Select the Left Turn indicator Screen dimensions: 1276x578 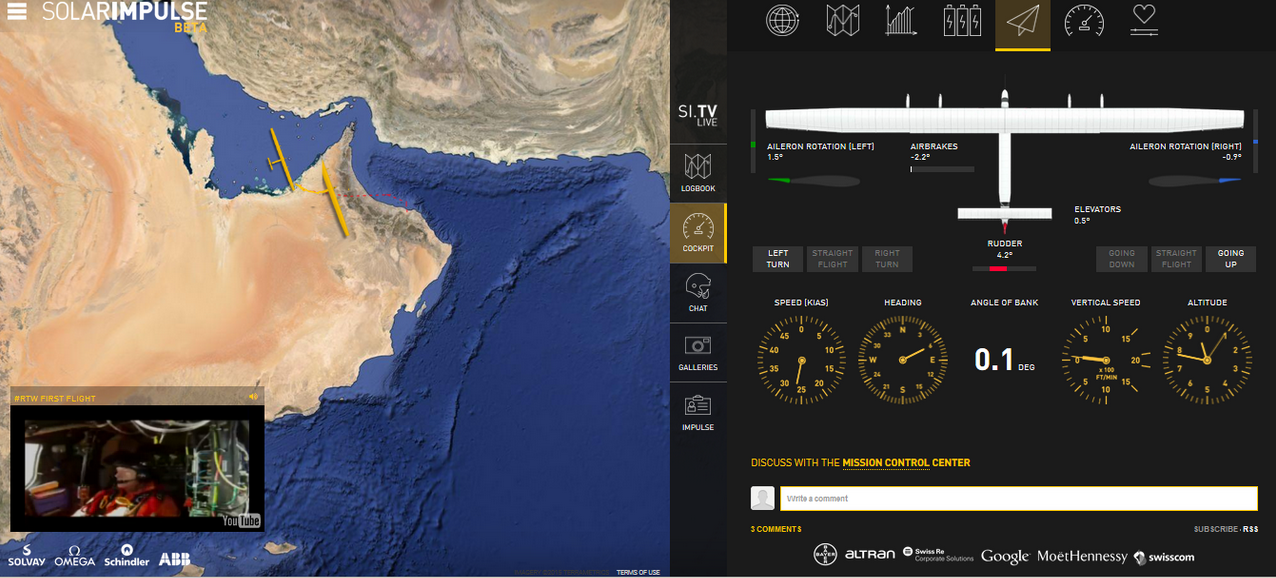(778, 259)
